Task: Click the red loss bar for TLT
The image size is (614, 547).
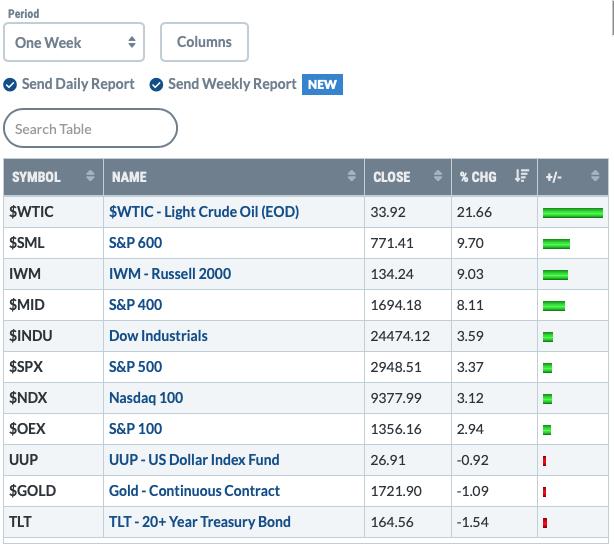Action: (x=545, y=522)
